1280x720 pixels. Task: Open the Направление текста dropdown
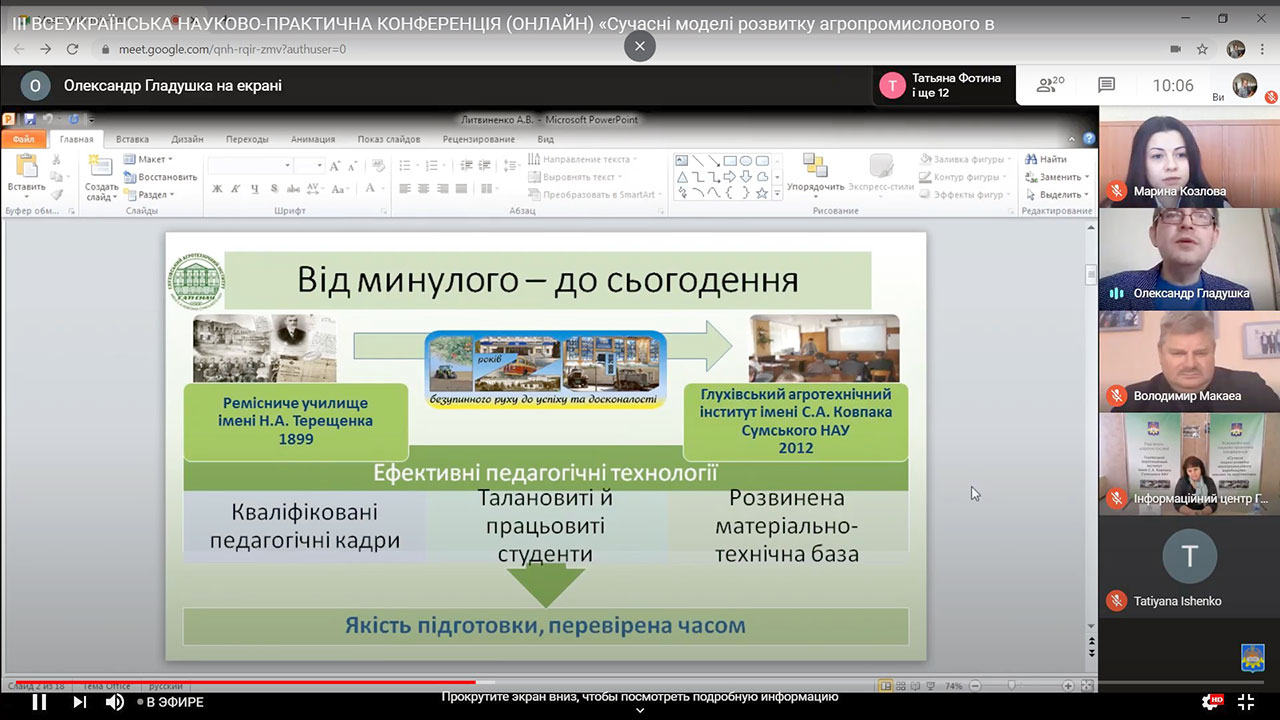[584, 159]
